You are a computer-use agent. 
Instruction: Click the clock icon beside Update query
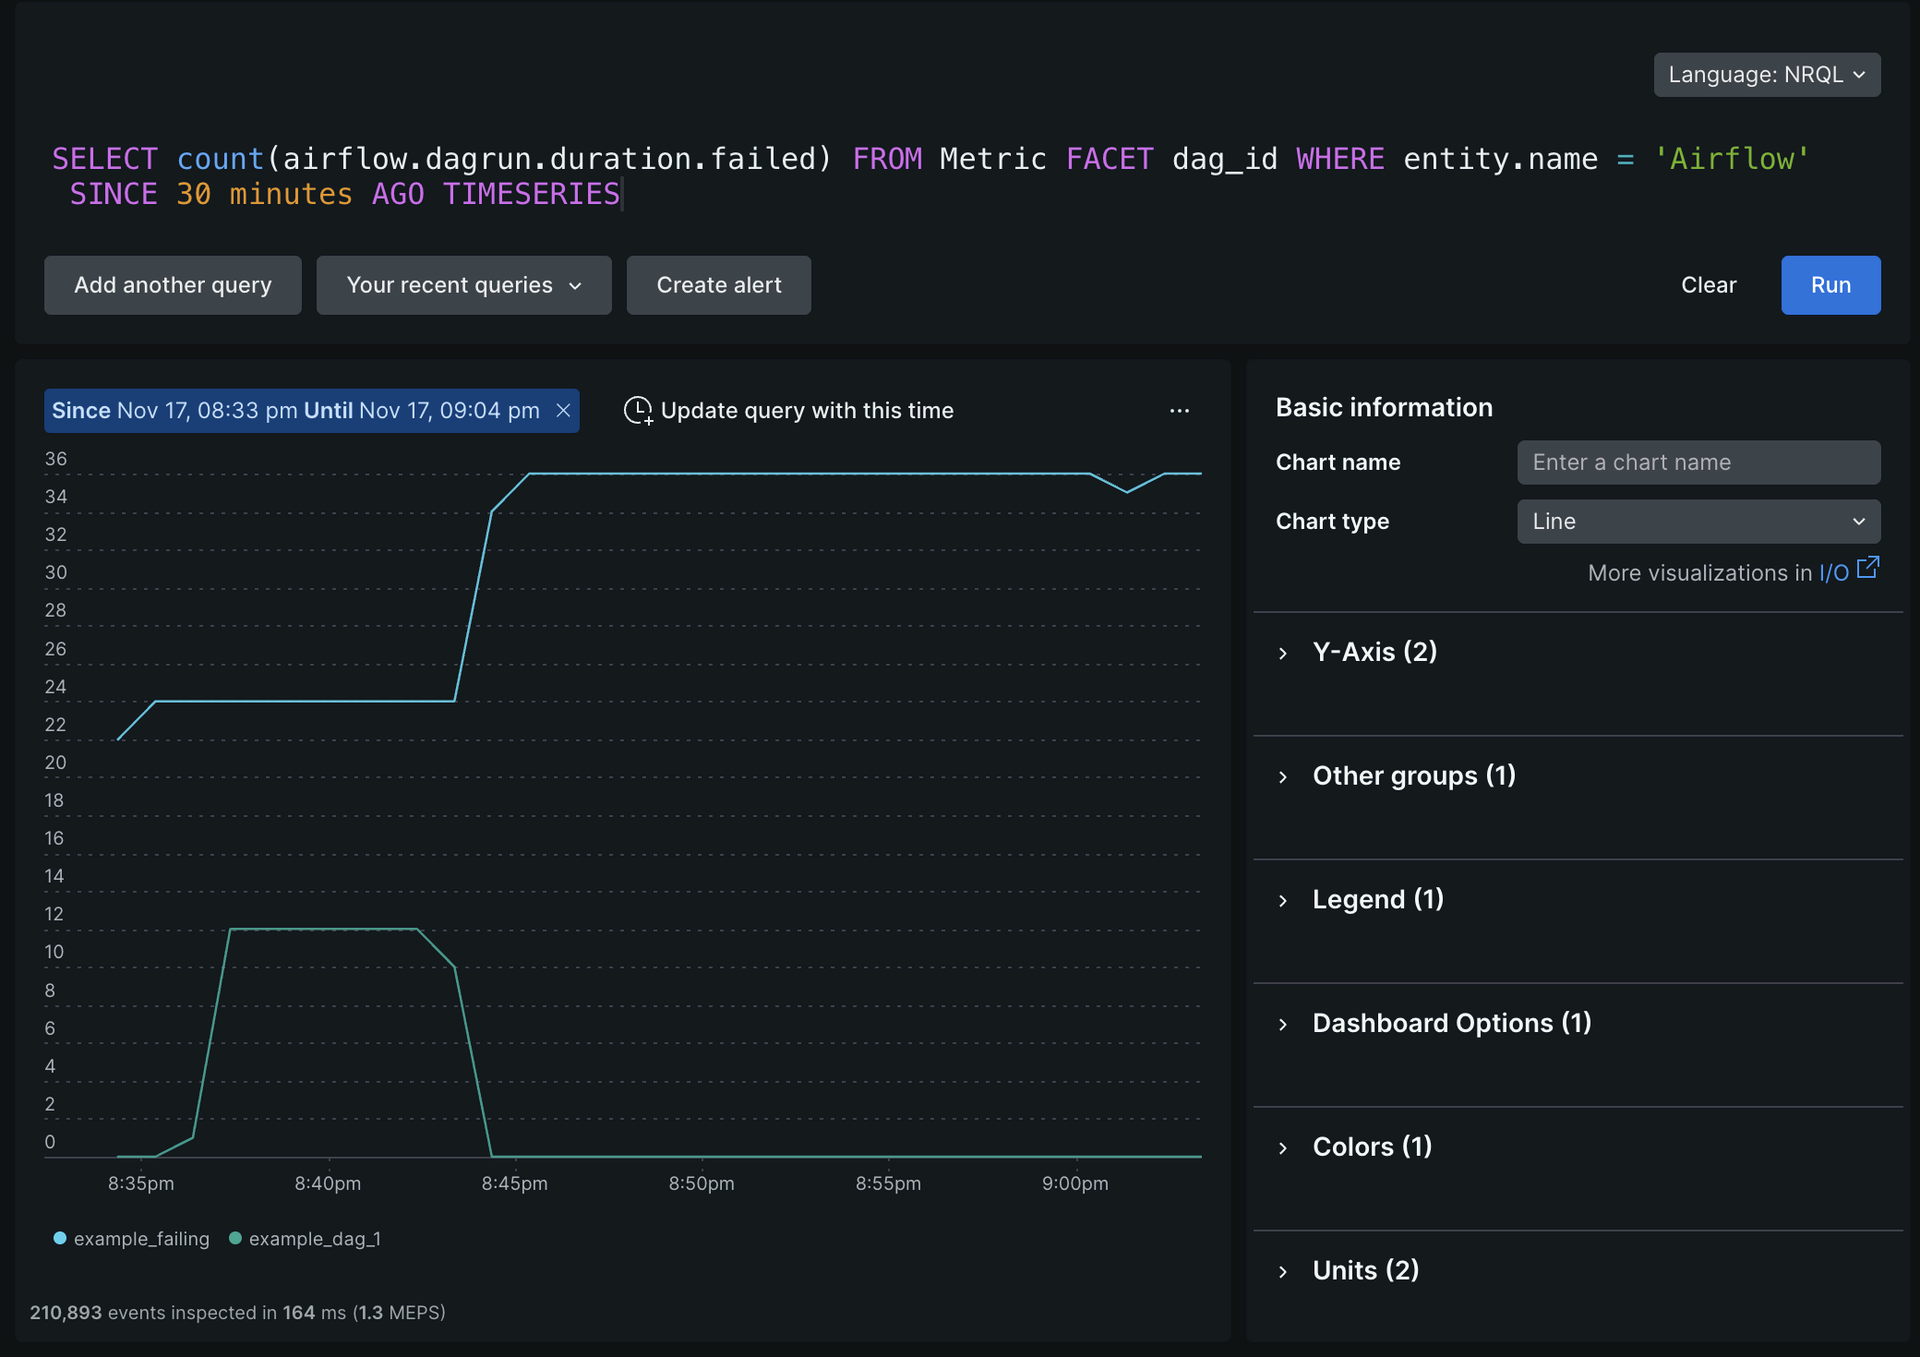point(637,411)
